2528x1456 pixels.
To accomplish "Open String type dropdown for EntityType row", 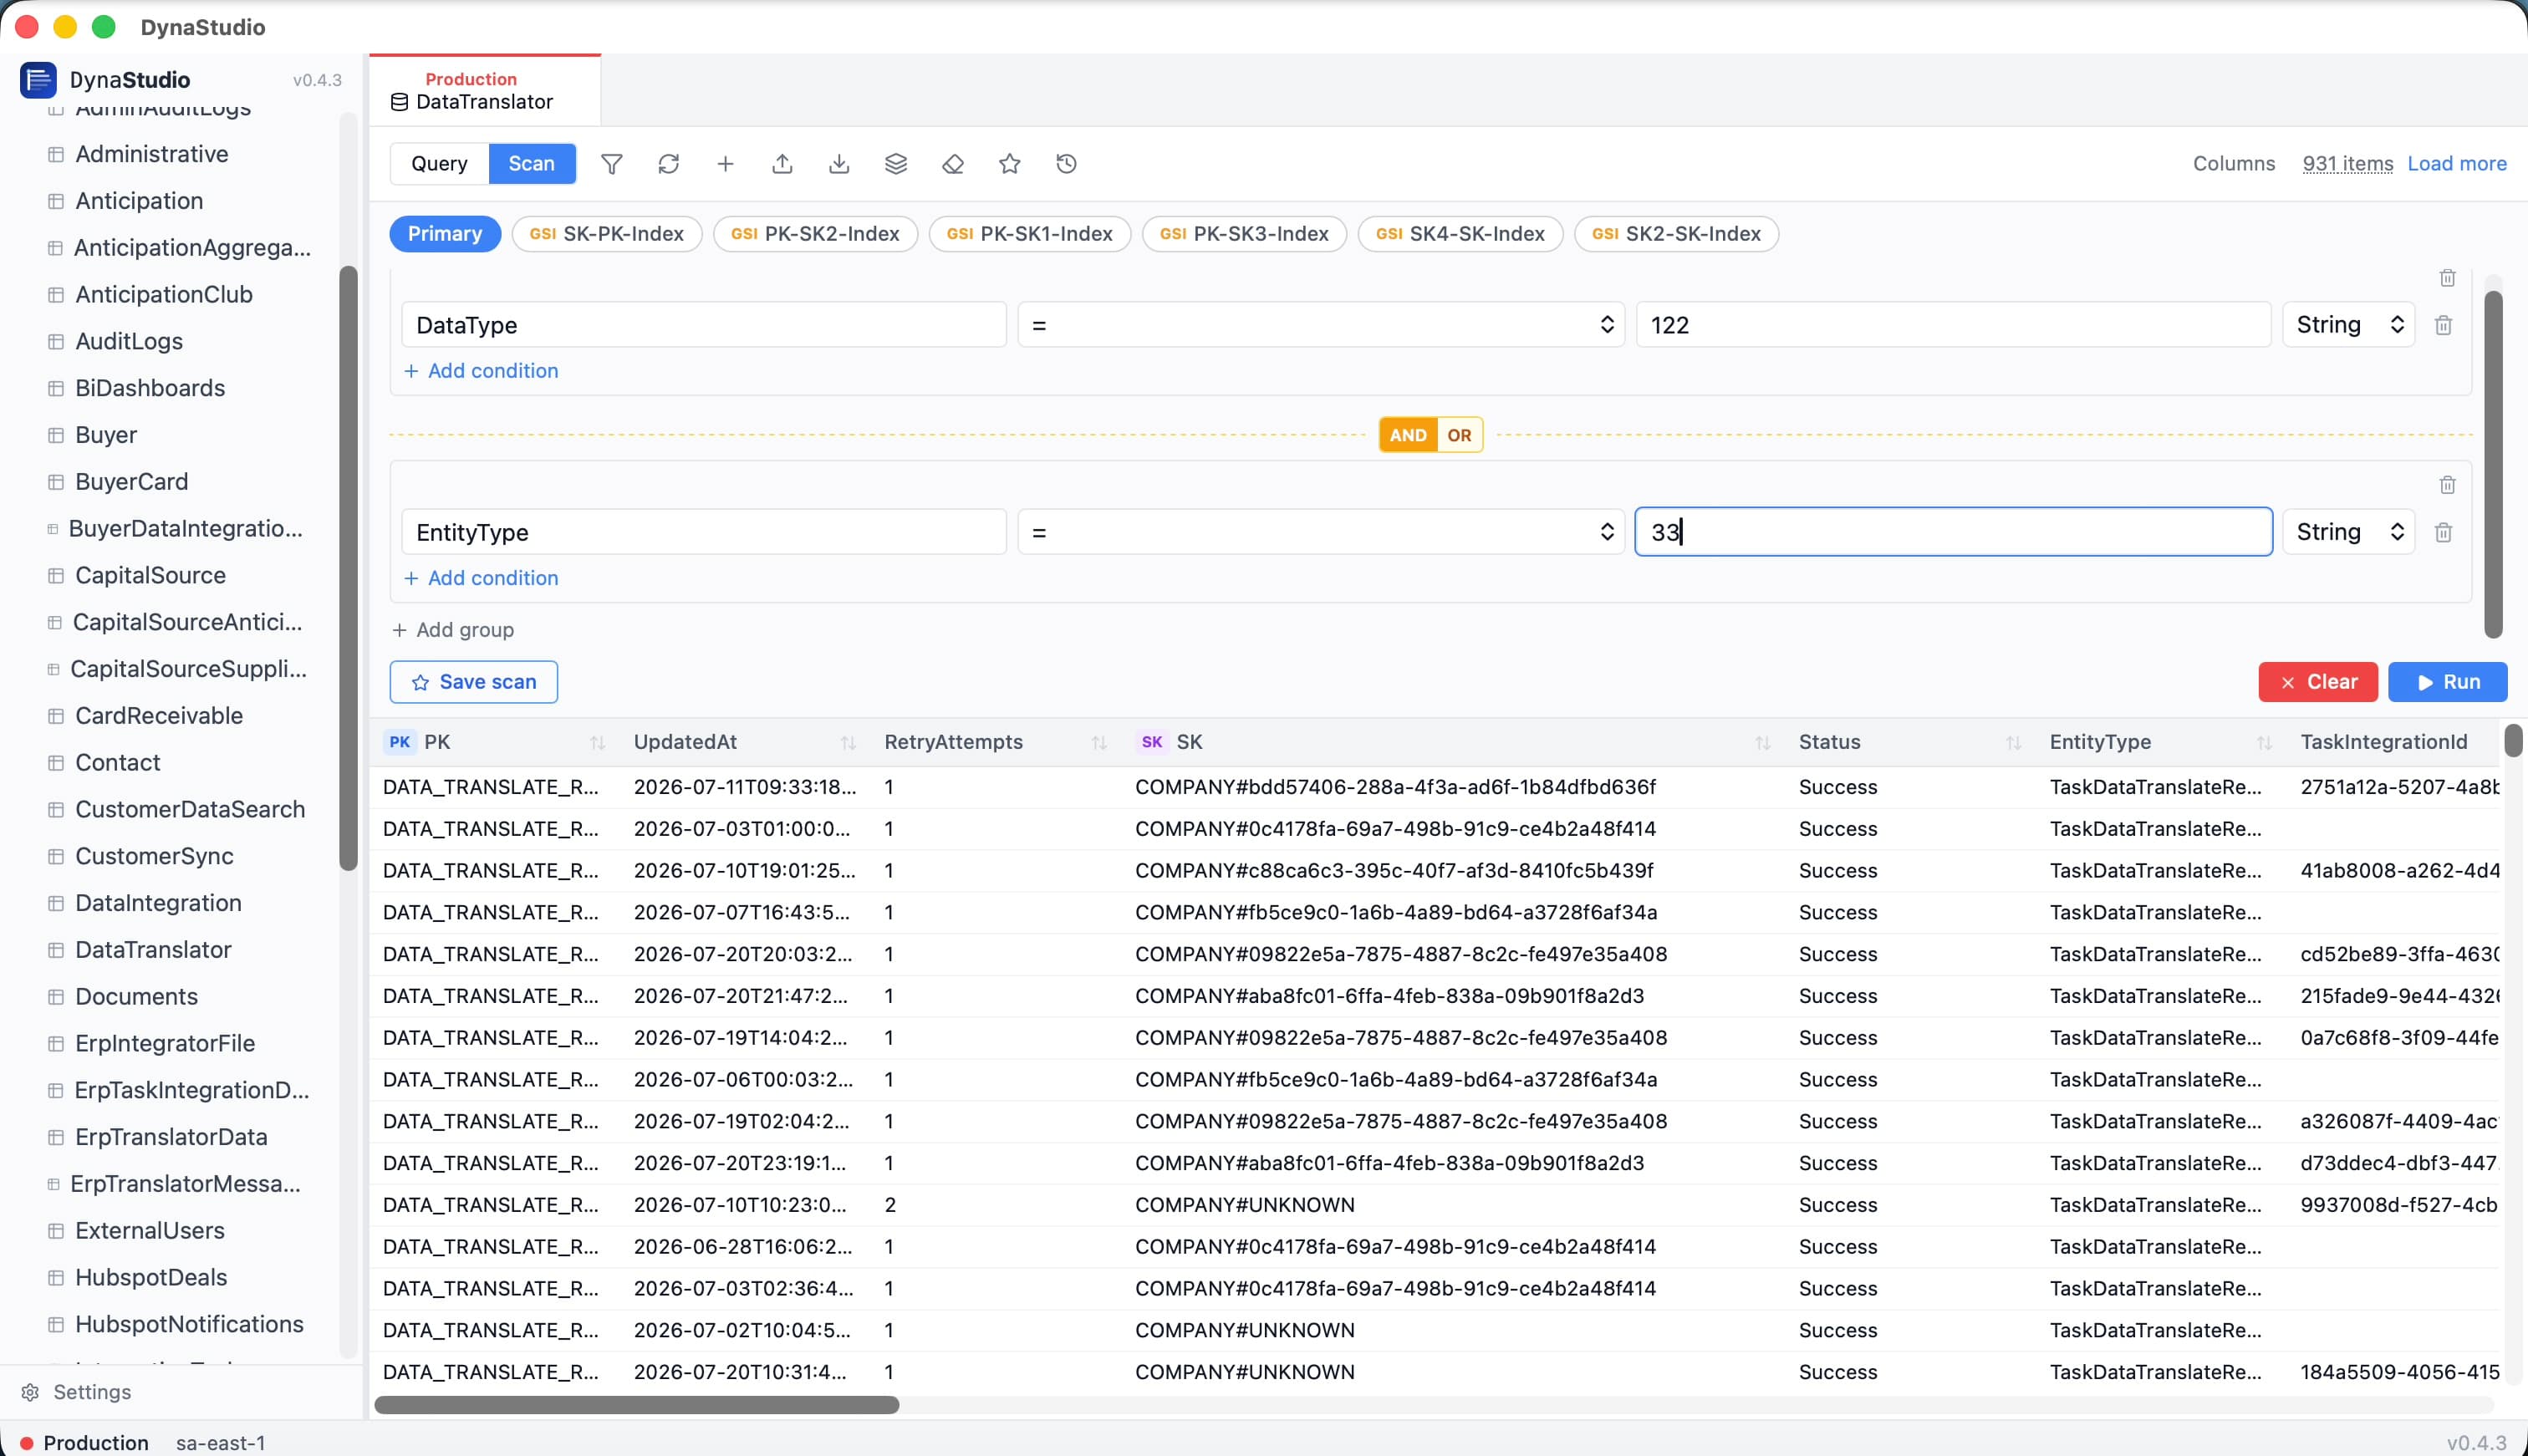I will (2348, 532).
